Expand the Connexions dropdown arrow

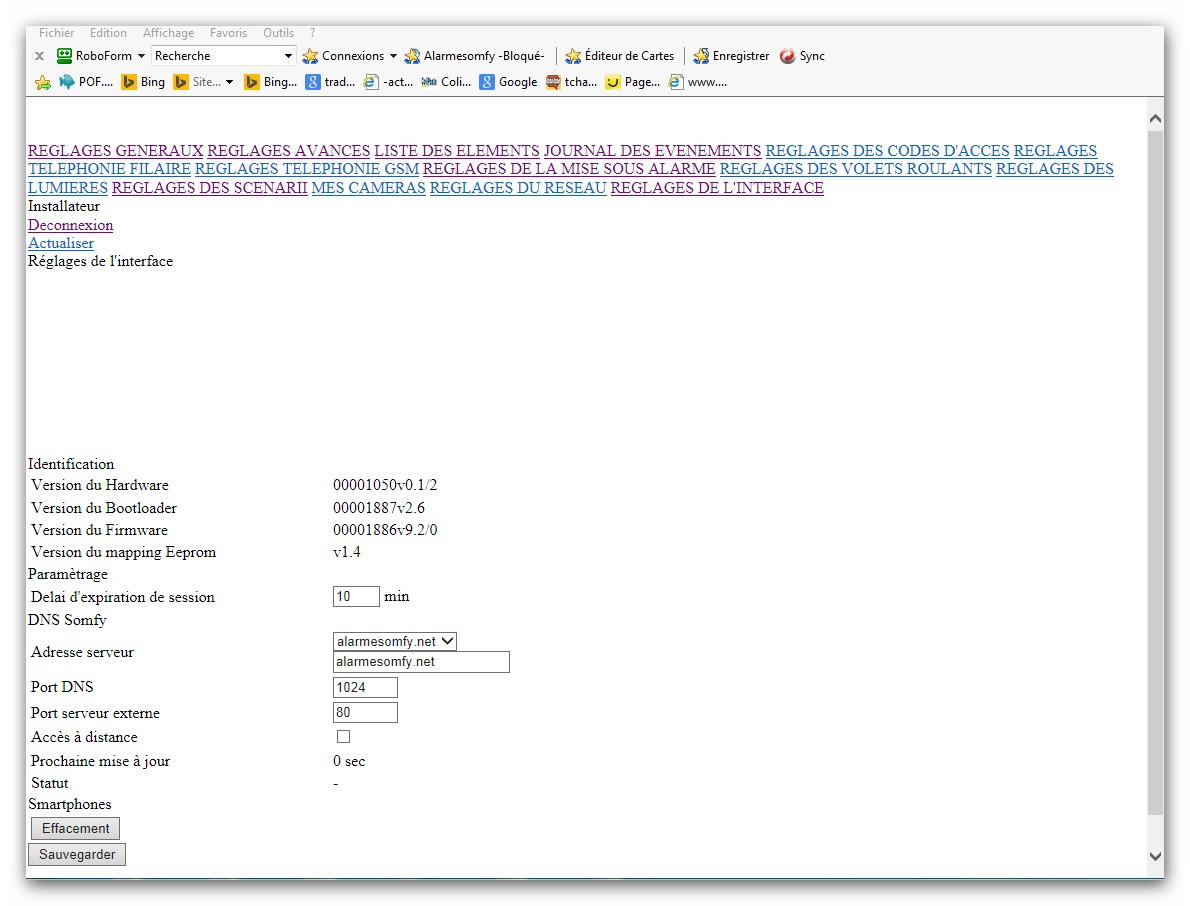[x=393, y=56]
